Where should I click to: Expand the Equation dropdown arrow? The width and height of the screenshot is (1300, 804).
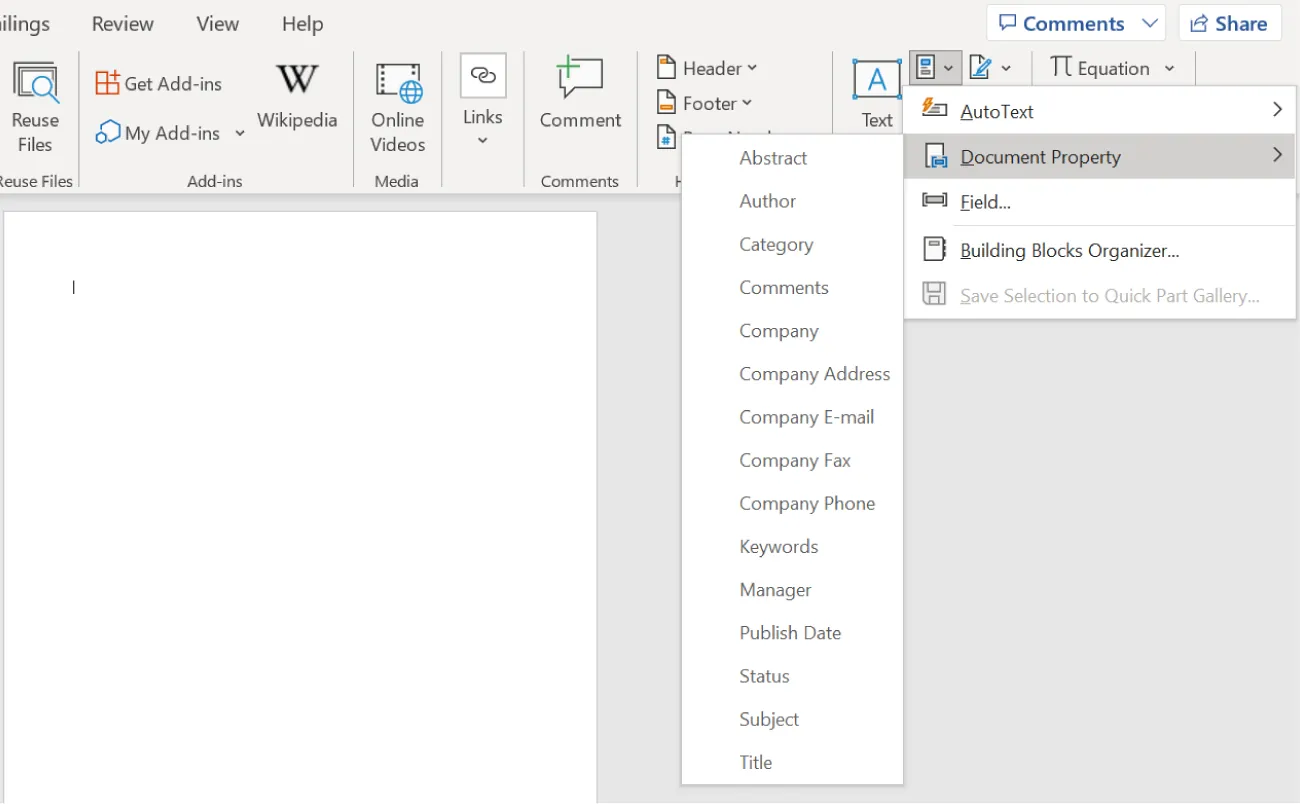point(1170,68)
